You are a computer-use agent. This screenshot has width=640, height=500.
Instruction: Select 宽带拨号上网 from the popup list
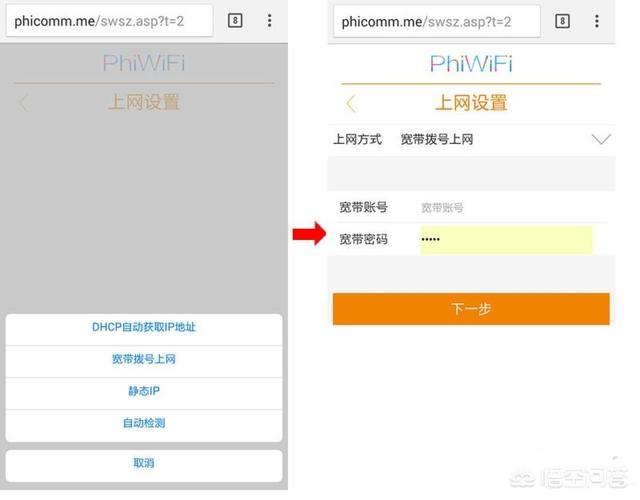[x=144, y=360]
